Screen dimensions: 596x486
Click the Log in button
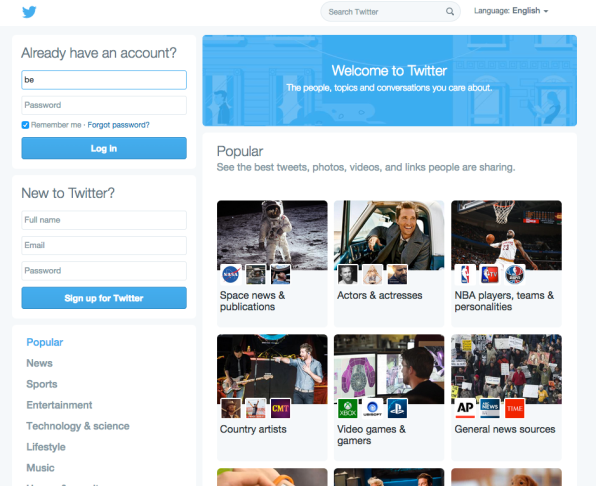[104, 148]
